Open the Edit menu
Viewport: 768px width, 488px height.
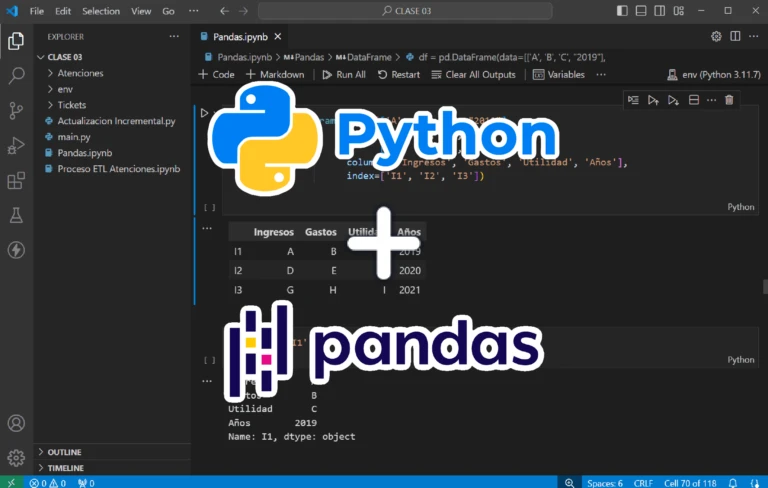(x=63, y=11)
